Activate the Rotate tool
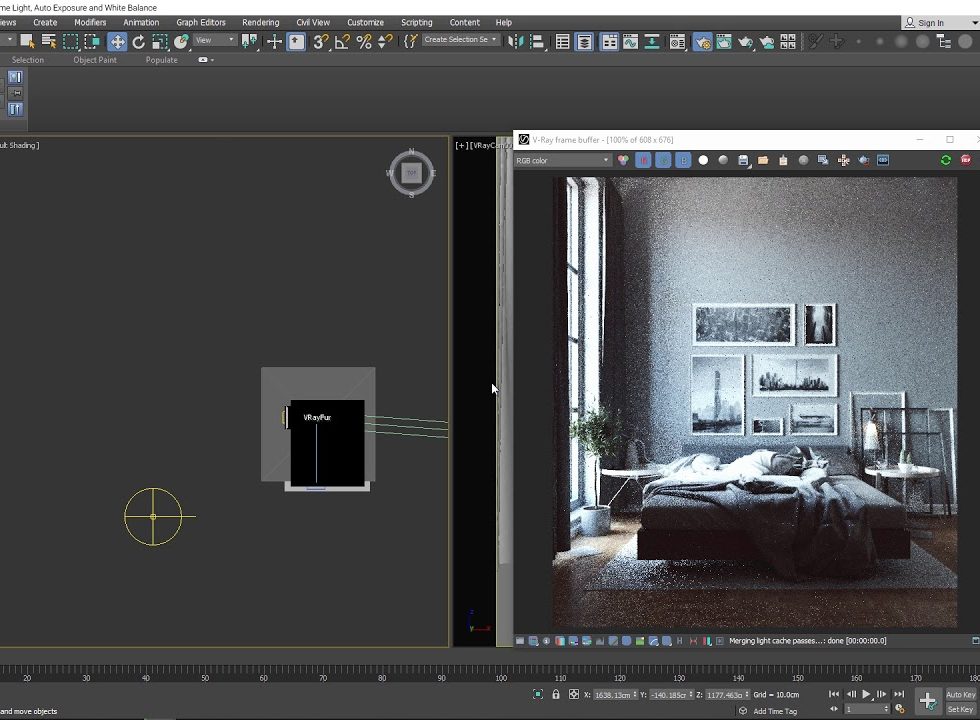 tap(138, 41)
